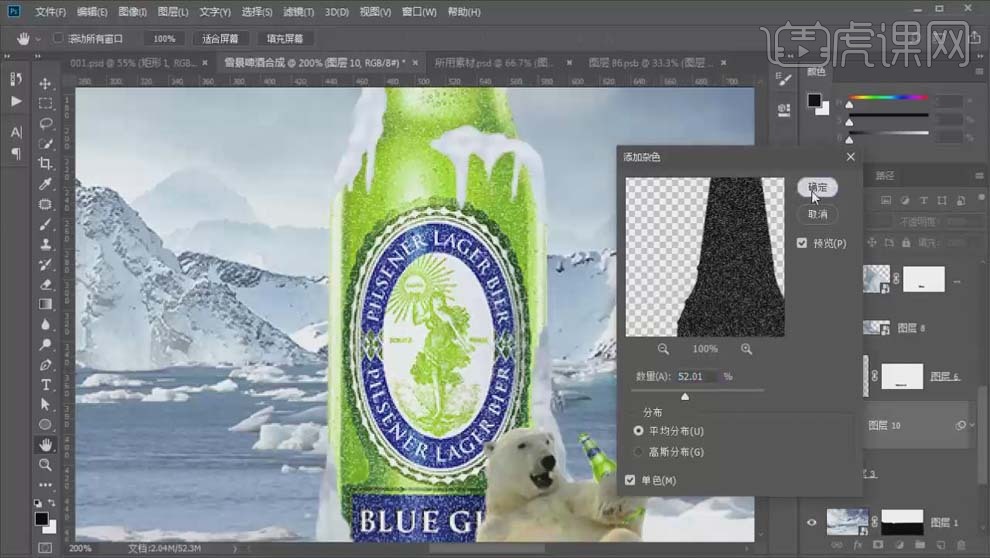Select the Crop tool
The width and height of the screenshot is (990, 558).
pos(46,163)
